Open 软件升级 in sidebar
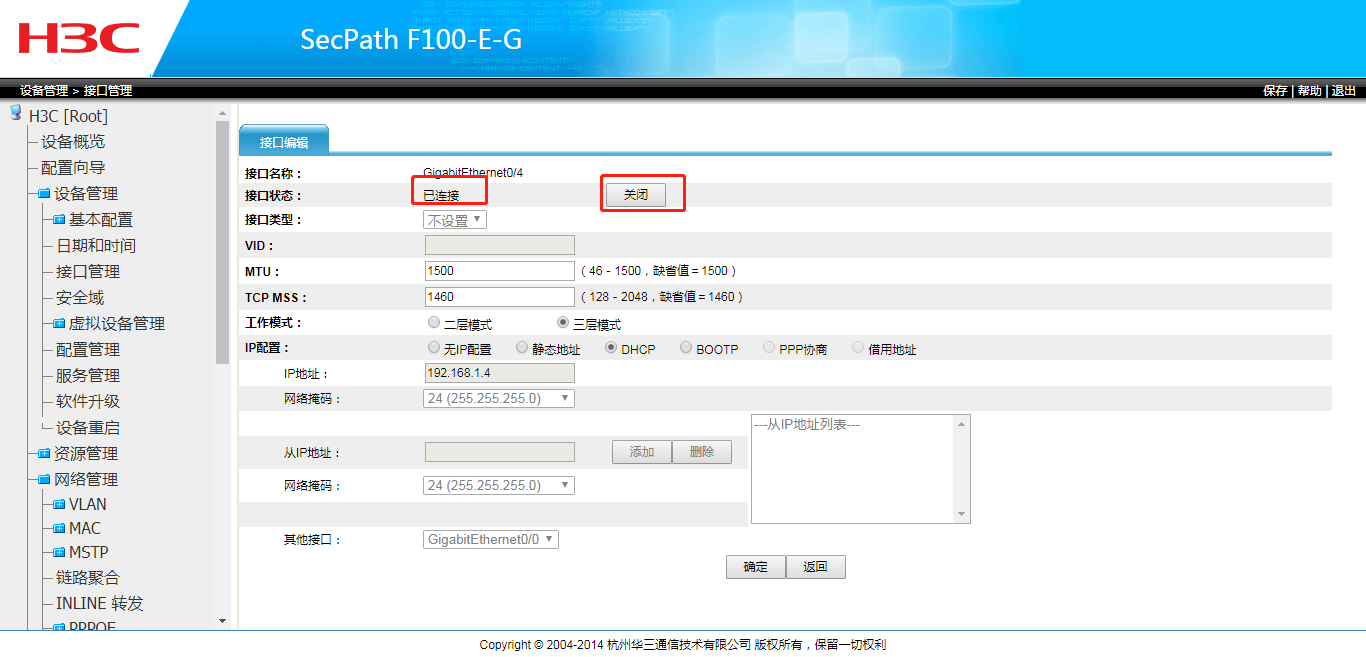 88,402
